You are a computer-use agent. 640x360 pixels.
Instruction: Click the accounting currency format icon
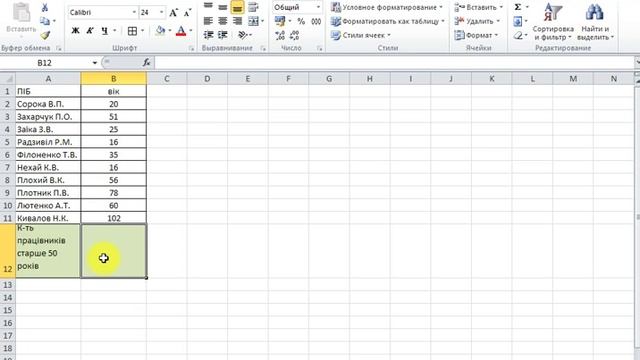click(x=280, y=21)
